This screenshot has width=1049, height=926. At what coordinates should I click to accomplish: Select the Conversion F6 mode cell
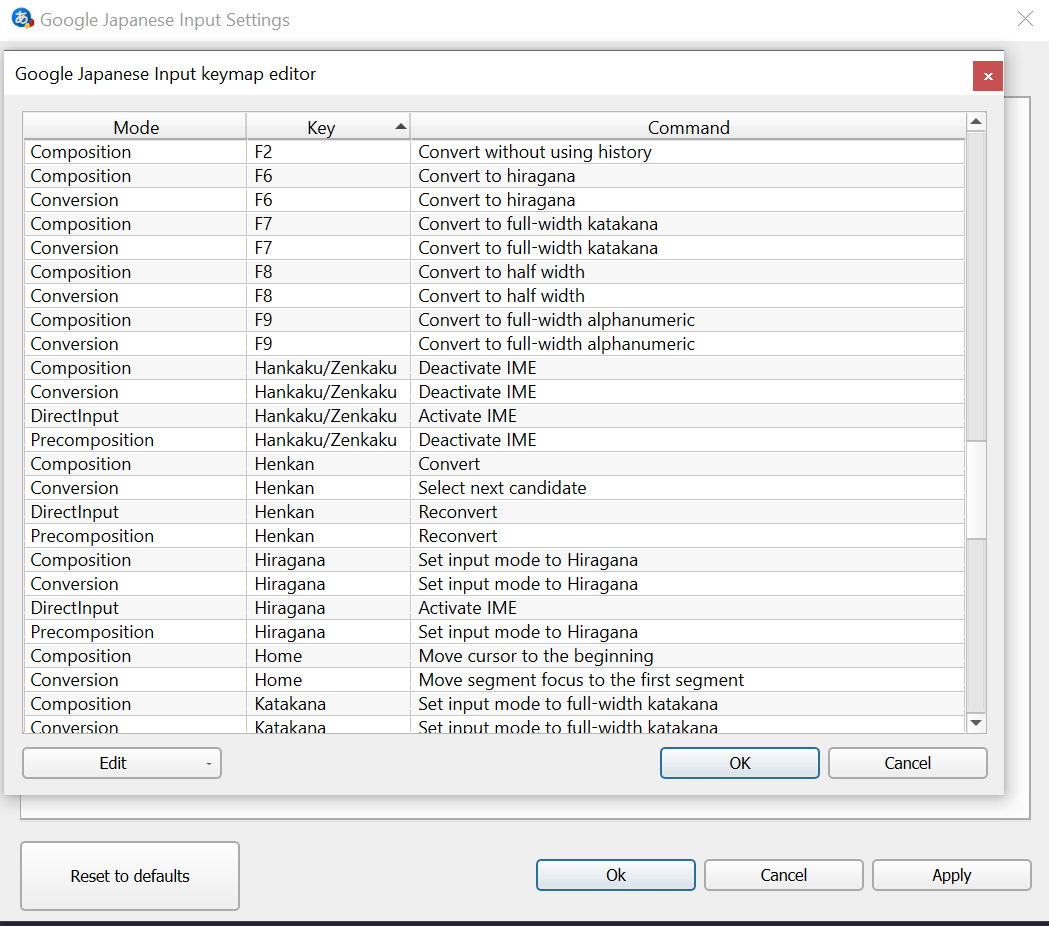point(135,200)
